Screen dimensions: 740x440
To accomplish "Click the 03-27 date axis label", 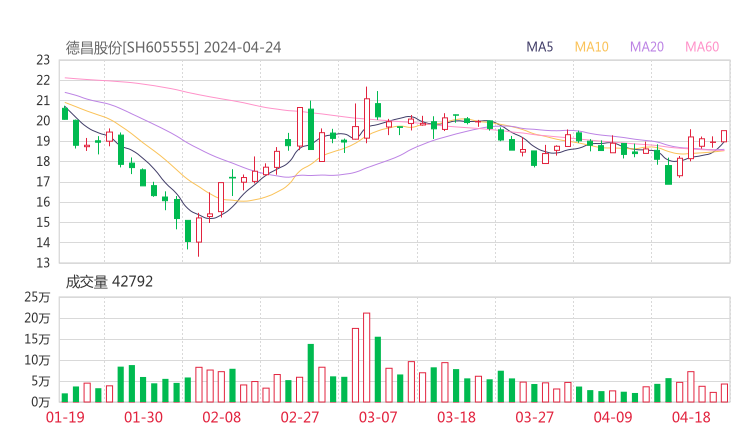I will pos(534,417).
